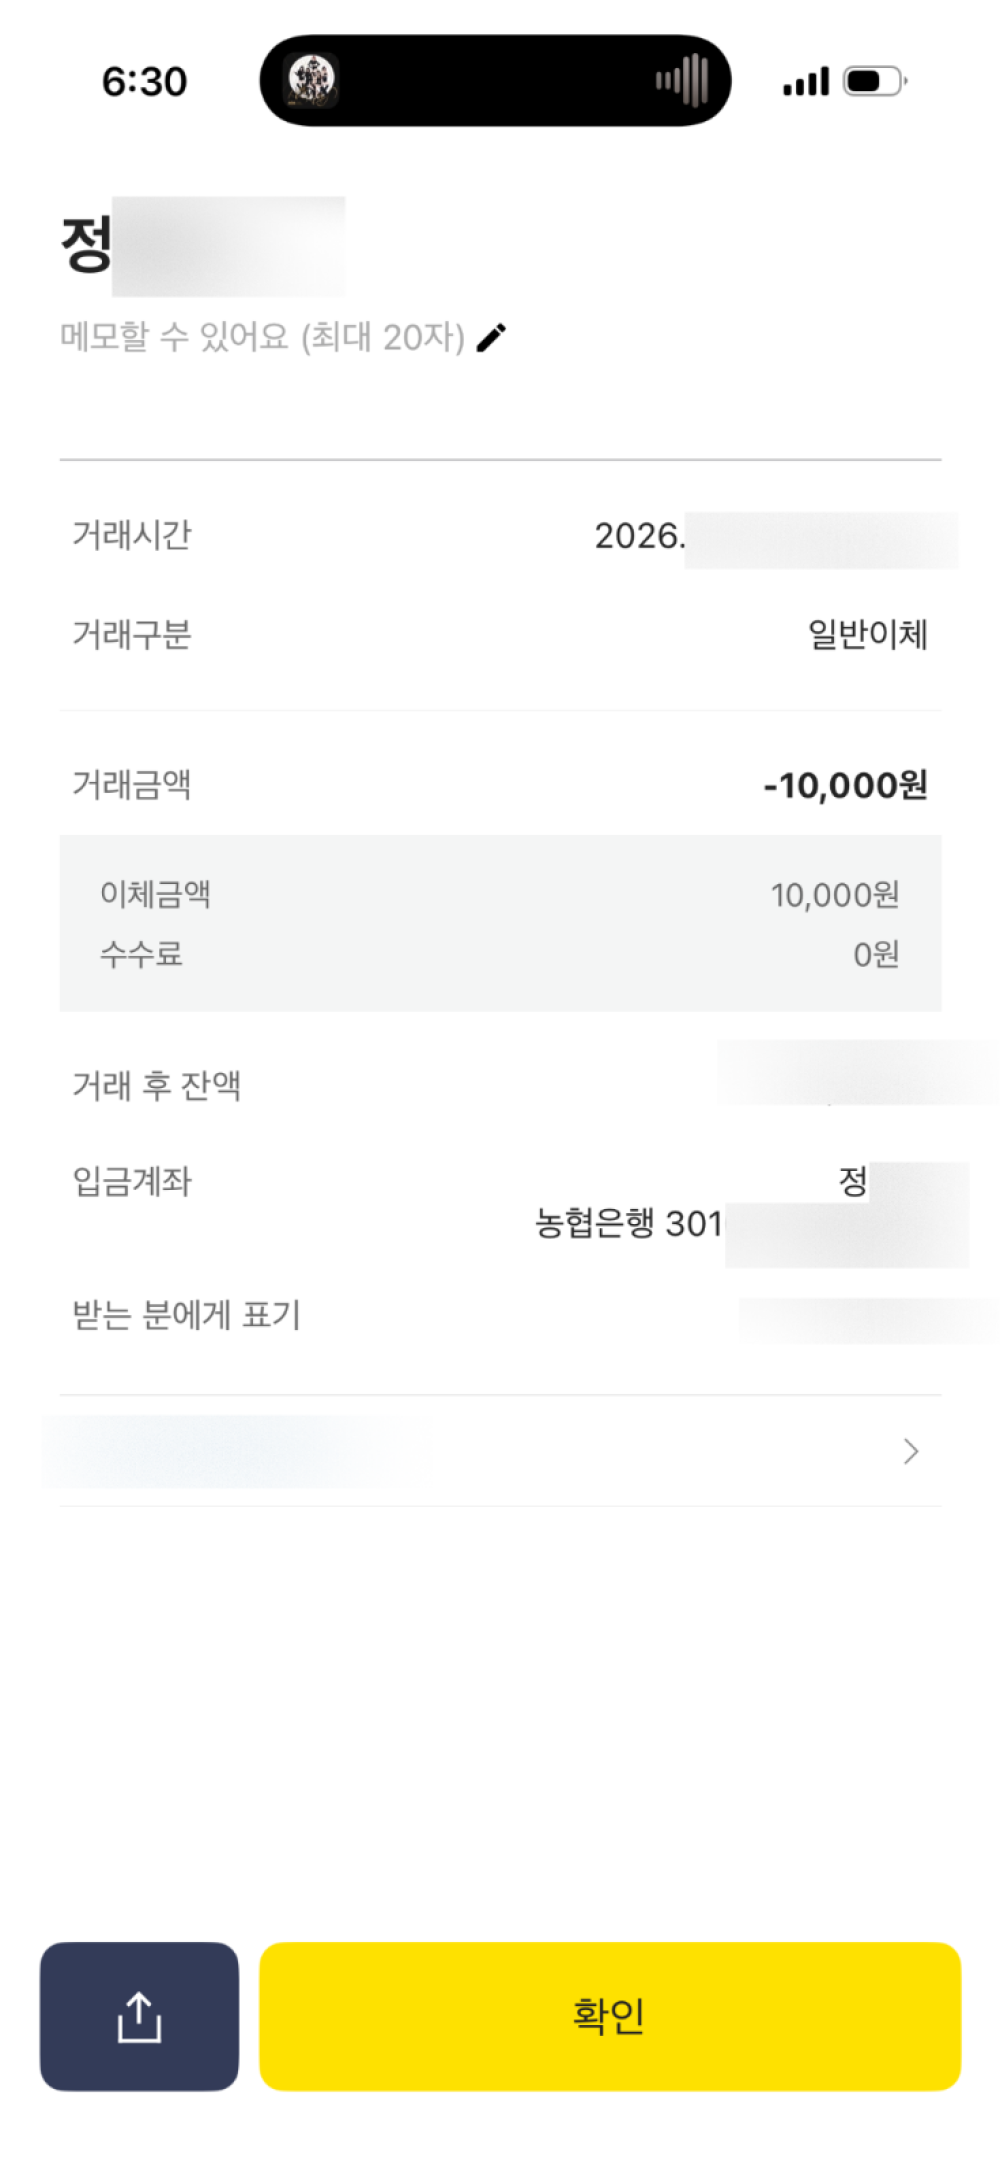
Task: Tap the share icon button
Action: point(139,2016)
